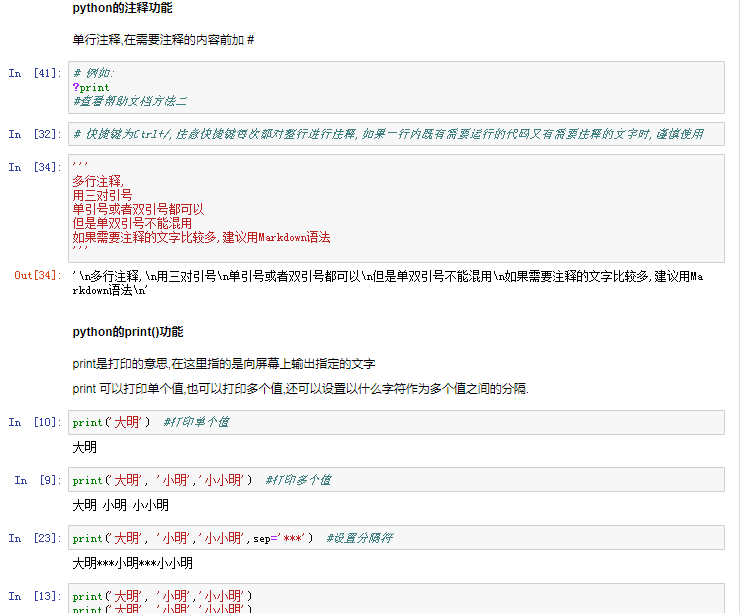Click paragraph 'print 可以打印单个值...'
This screenshot has width=740, height=613.
click(x=301, y=389)
